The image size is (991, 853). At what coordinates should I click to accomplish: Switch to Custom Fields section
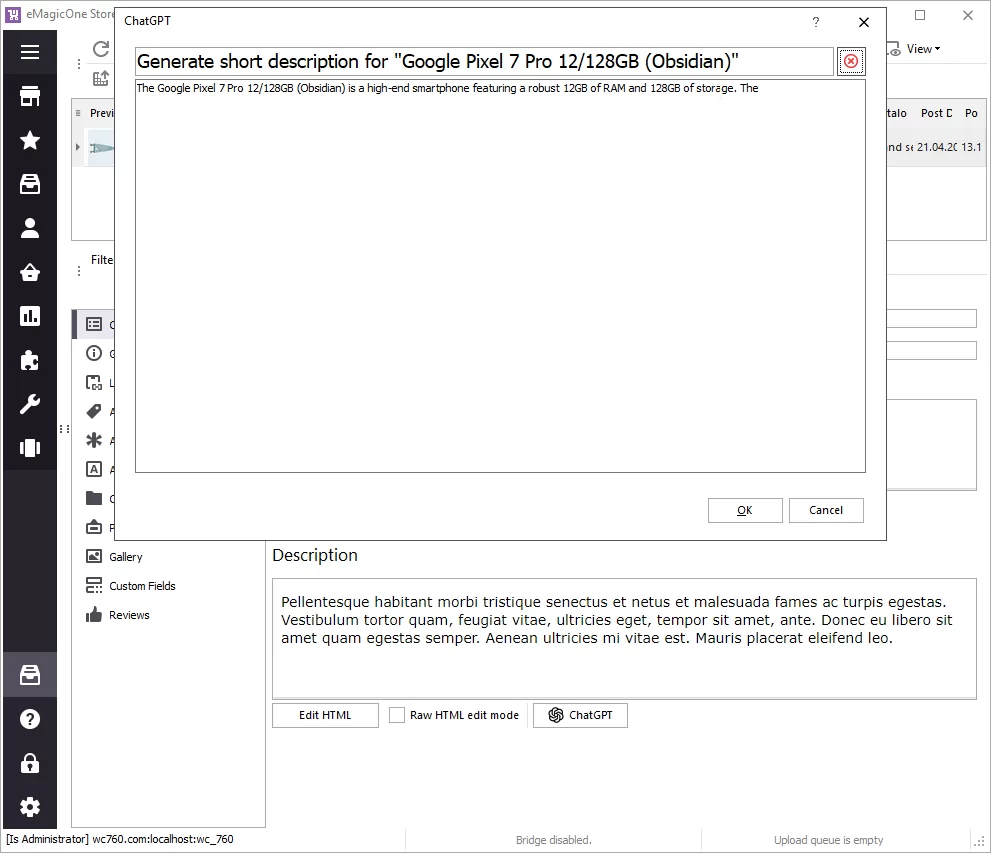141,586
